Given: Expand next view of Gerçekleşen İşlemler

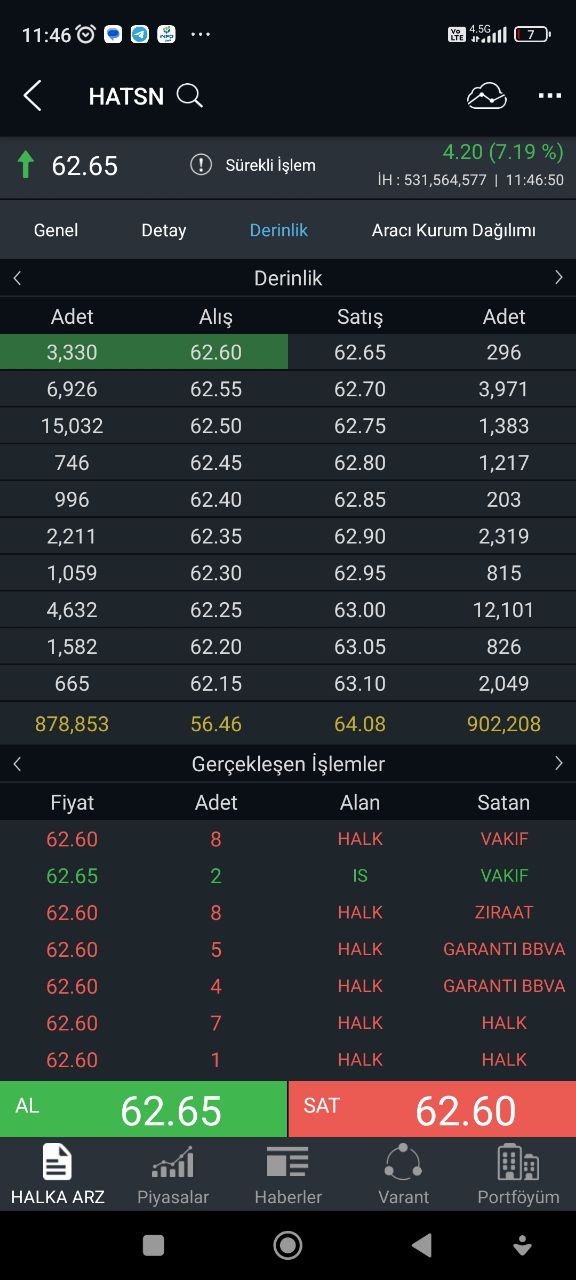Looking at the screenshot, I should pyautogui.click(x=558, y=764).
